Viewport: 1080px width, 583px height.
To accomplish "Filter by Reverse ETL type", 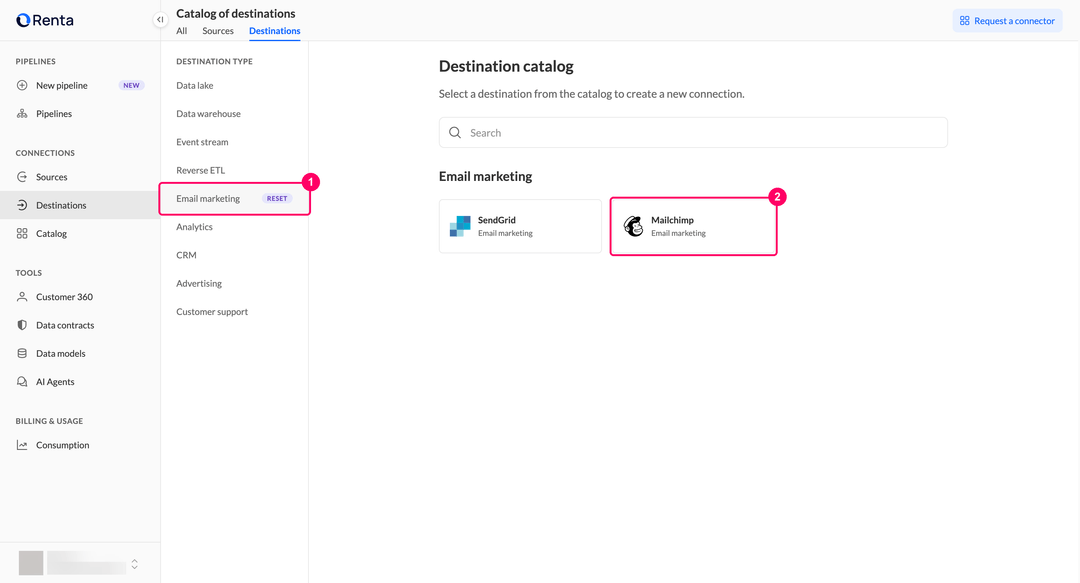I will tap(200, 170).
